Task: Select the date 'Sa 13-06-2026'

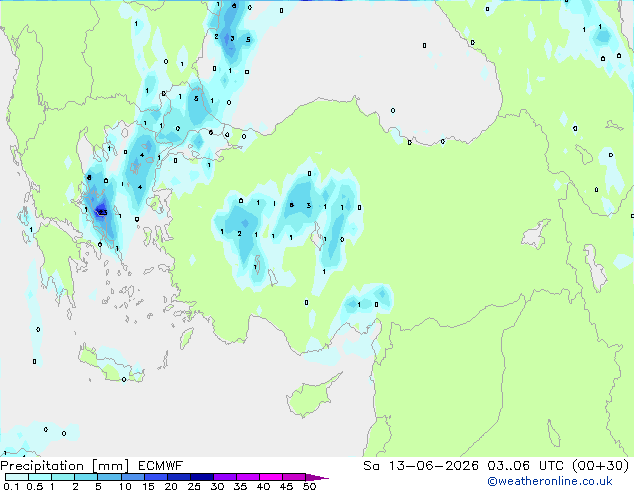Action: coord(421,466)
